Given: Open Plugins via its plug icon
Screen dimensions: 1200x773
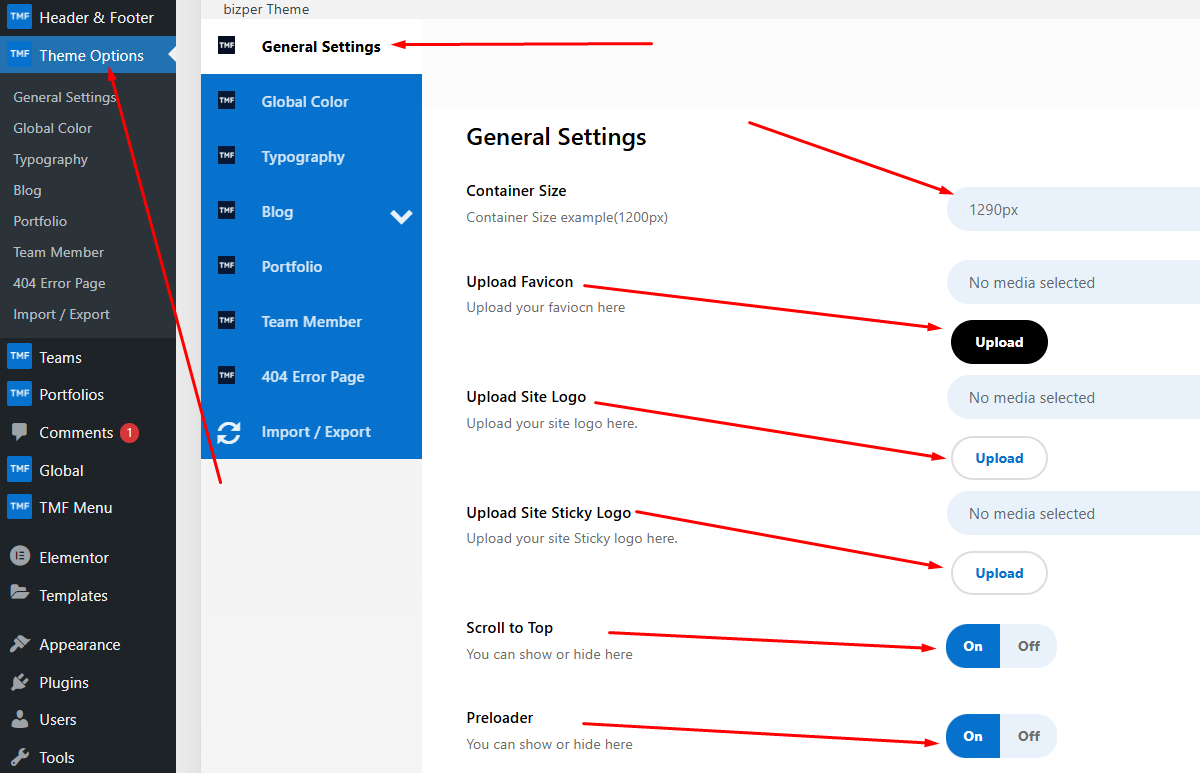Looking at the screenshot, I should coord(20,682).
